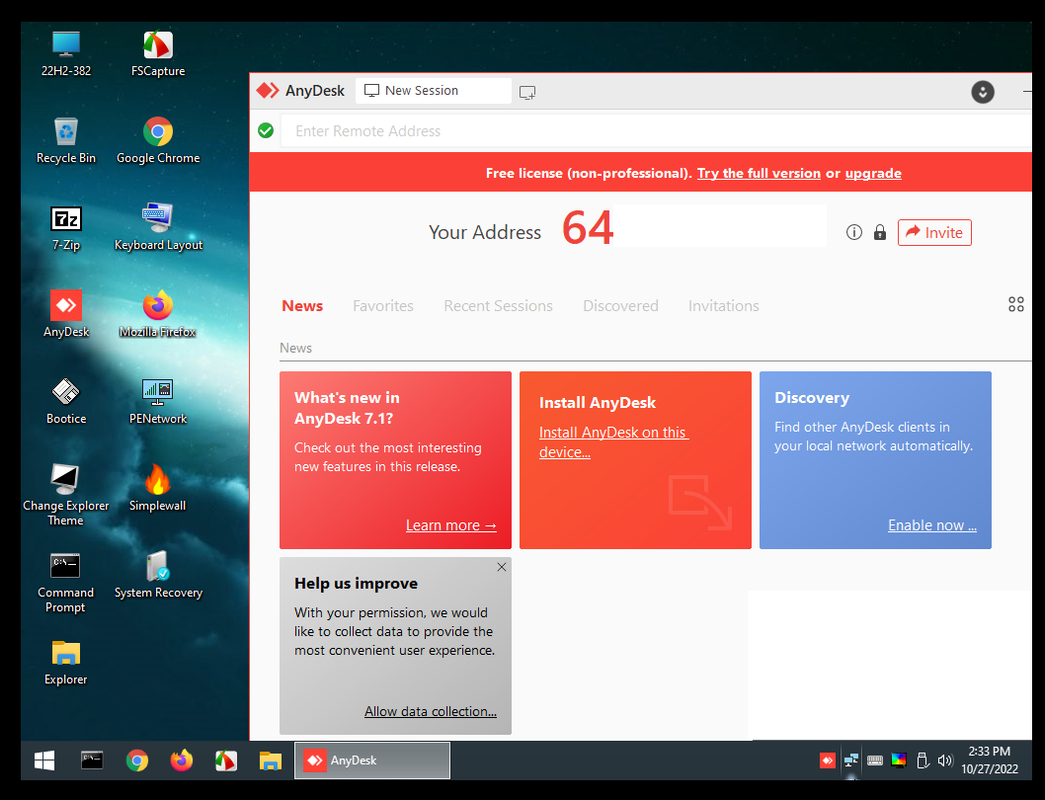The image size is (1045, 800).
Task: Open keyboard layout tray icon
Action: point(875,760)
